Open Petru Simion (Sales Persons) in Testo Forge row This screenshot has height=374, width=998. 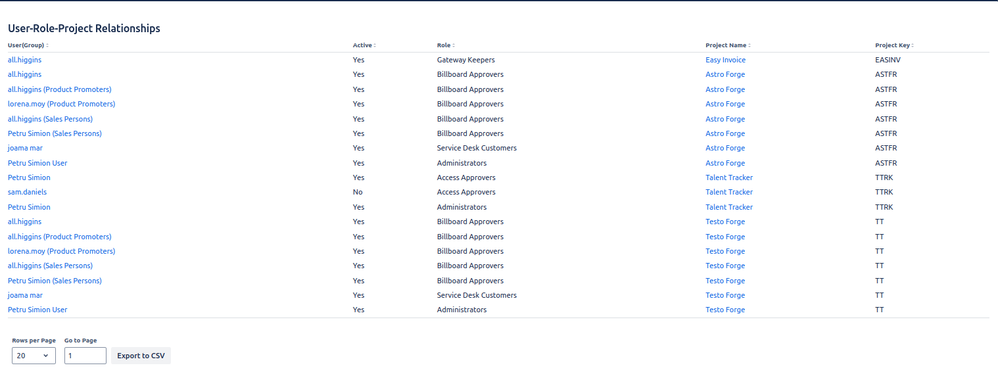(x=55, y=280)
